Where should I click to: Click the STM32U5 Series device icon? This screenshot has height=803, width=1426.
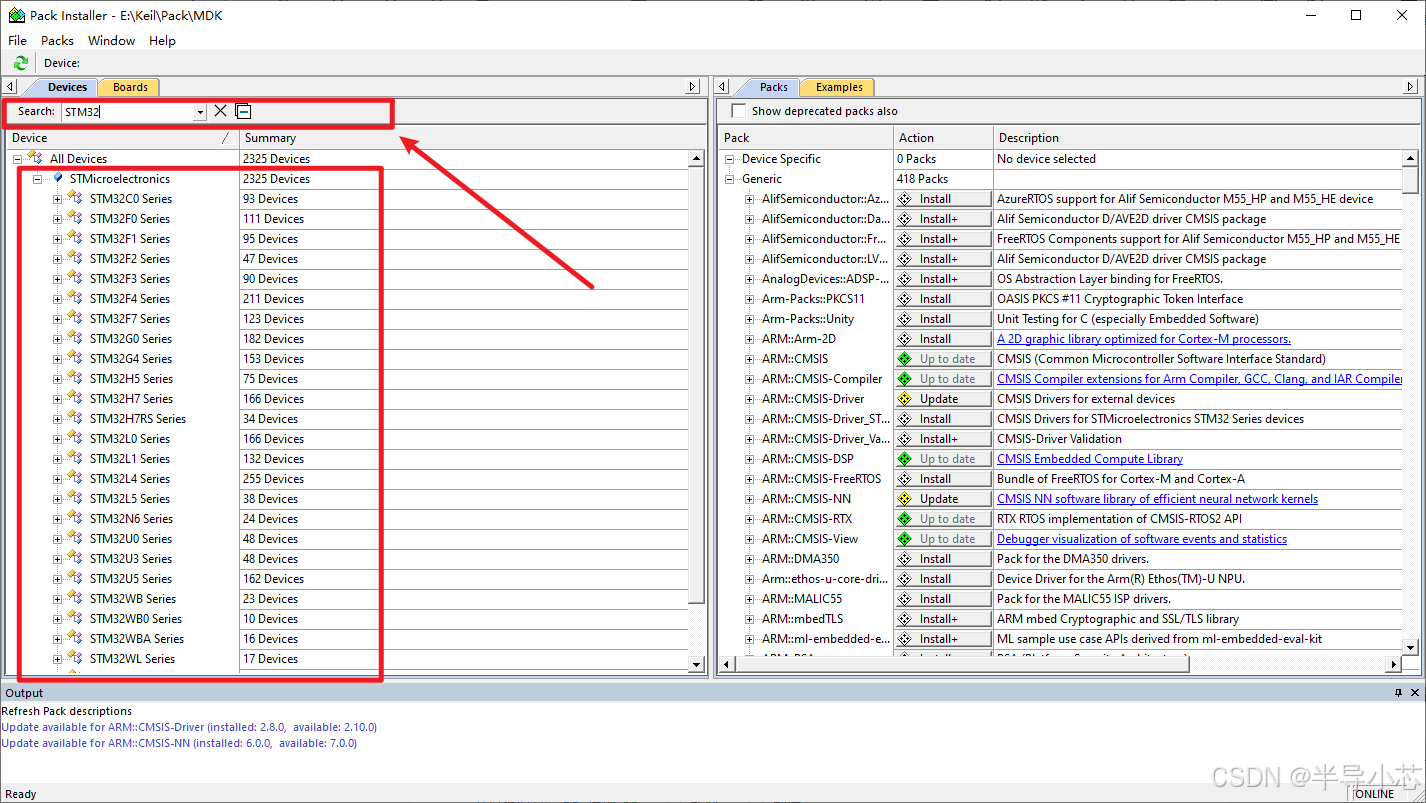click(76, 578)
